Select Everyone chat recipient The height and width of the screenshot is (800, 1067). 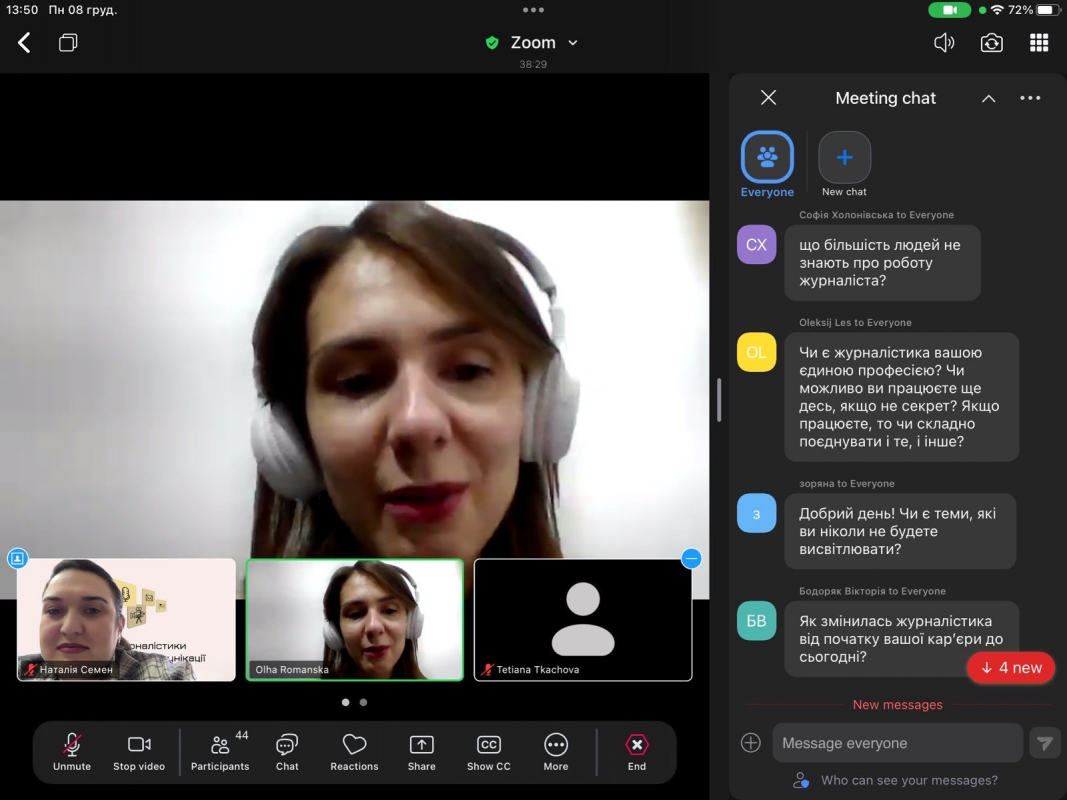tap(767, 158)
